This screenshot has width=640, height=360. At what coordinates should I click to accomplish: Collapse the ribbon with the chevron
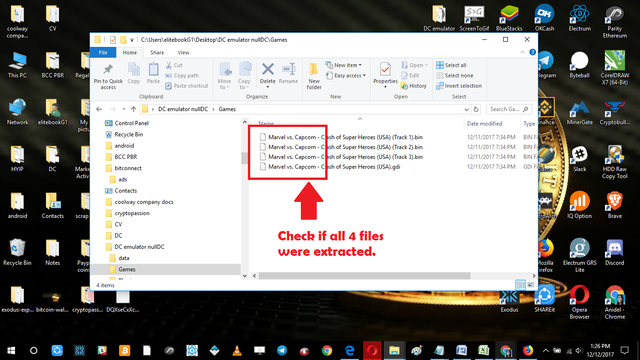[522, 52]
